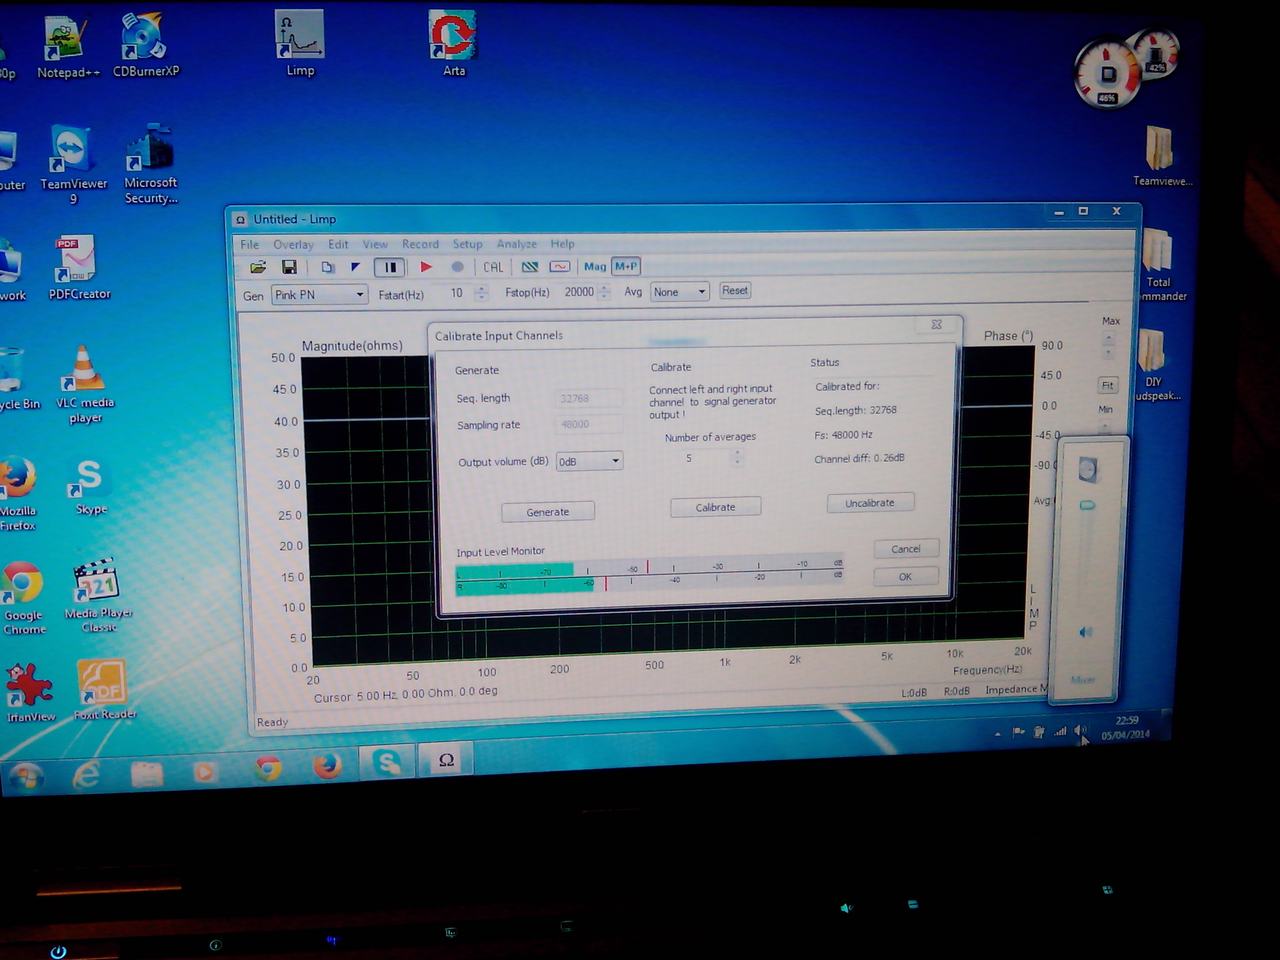Open the Overlay menu

click(x=293, y=244)
